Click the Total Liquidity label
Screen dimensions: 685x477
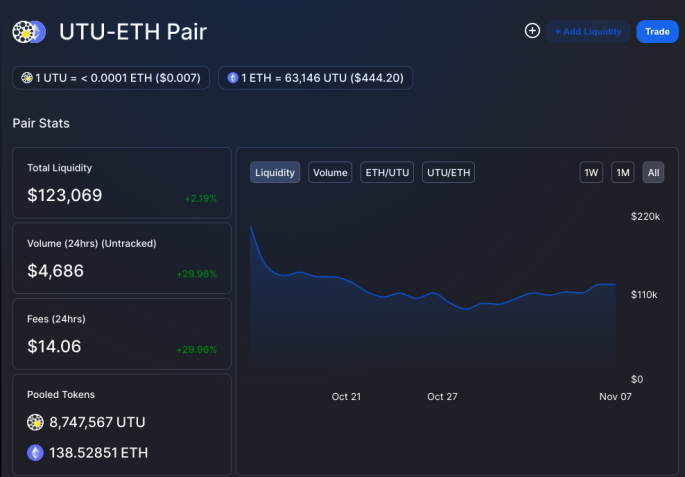click(59, 168)
